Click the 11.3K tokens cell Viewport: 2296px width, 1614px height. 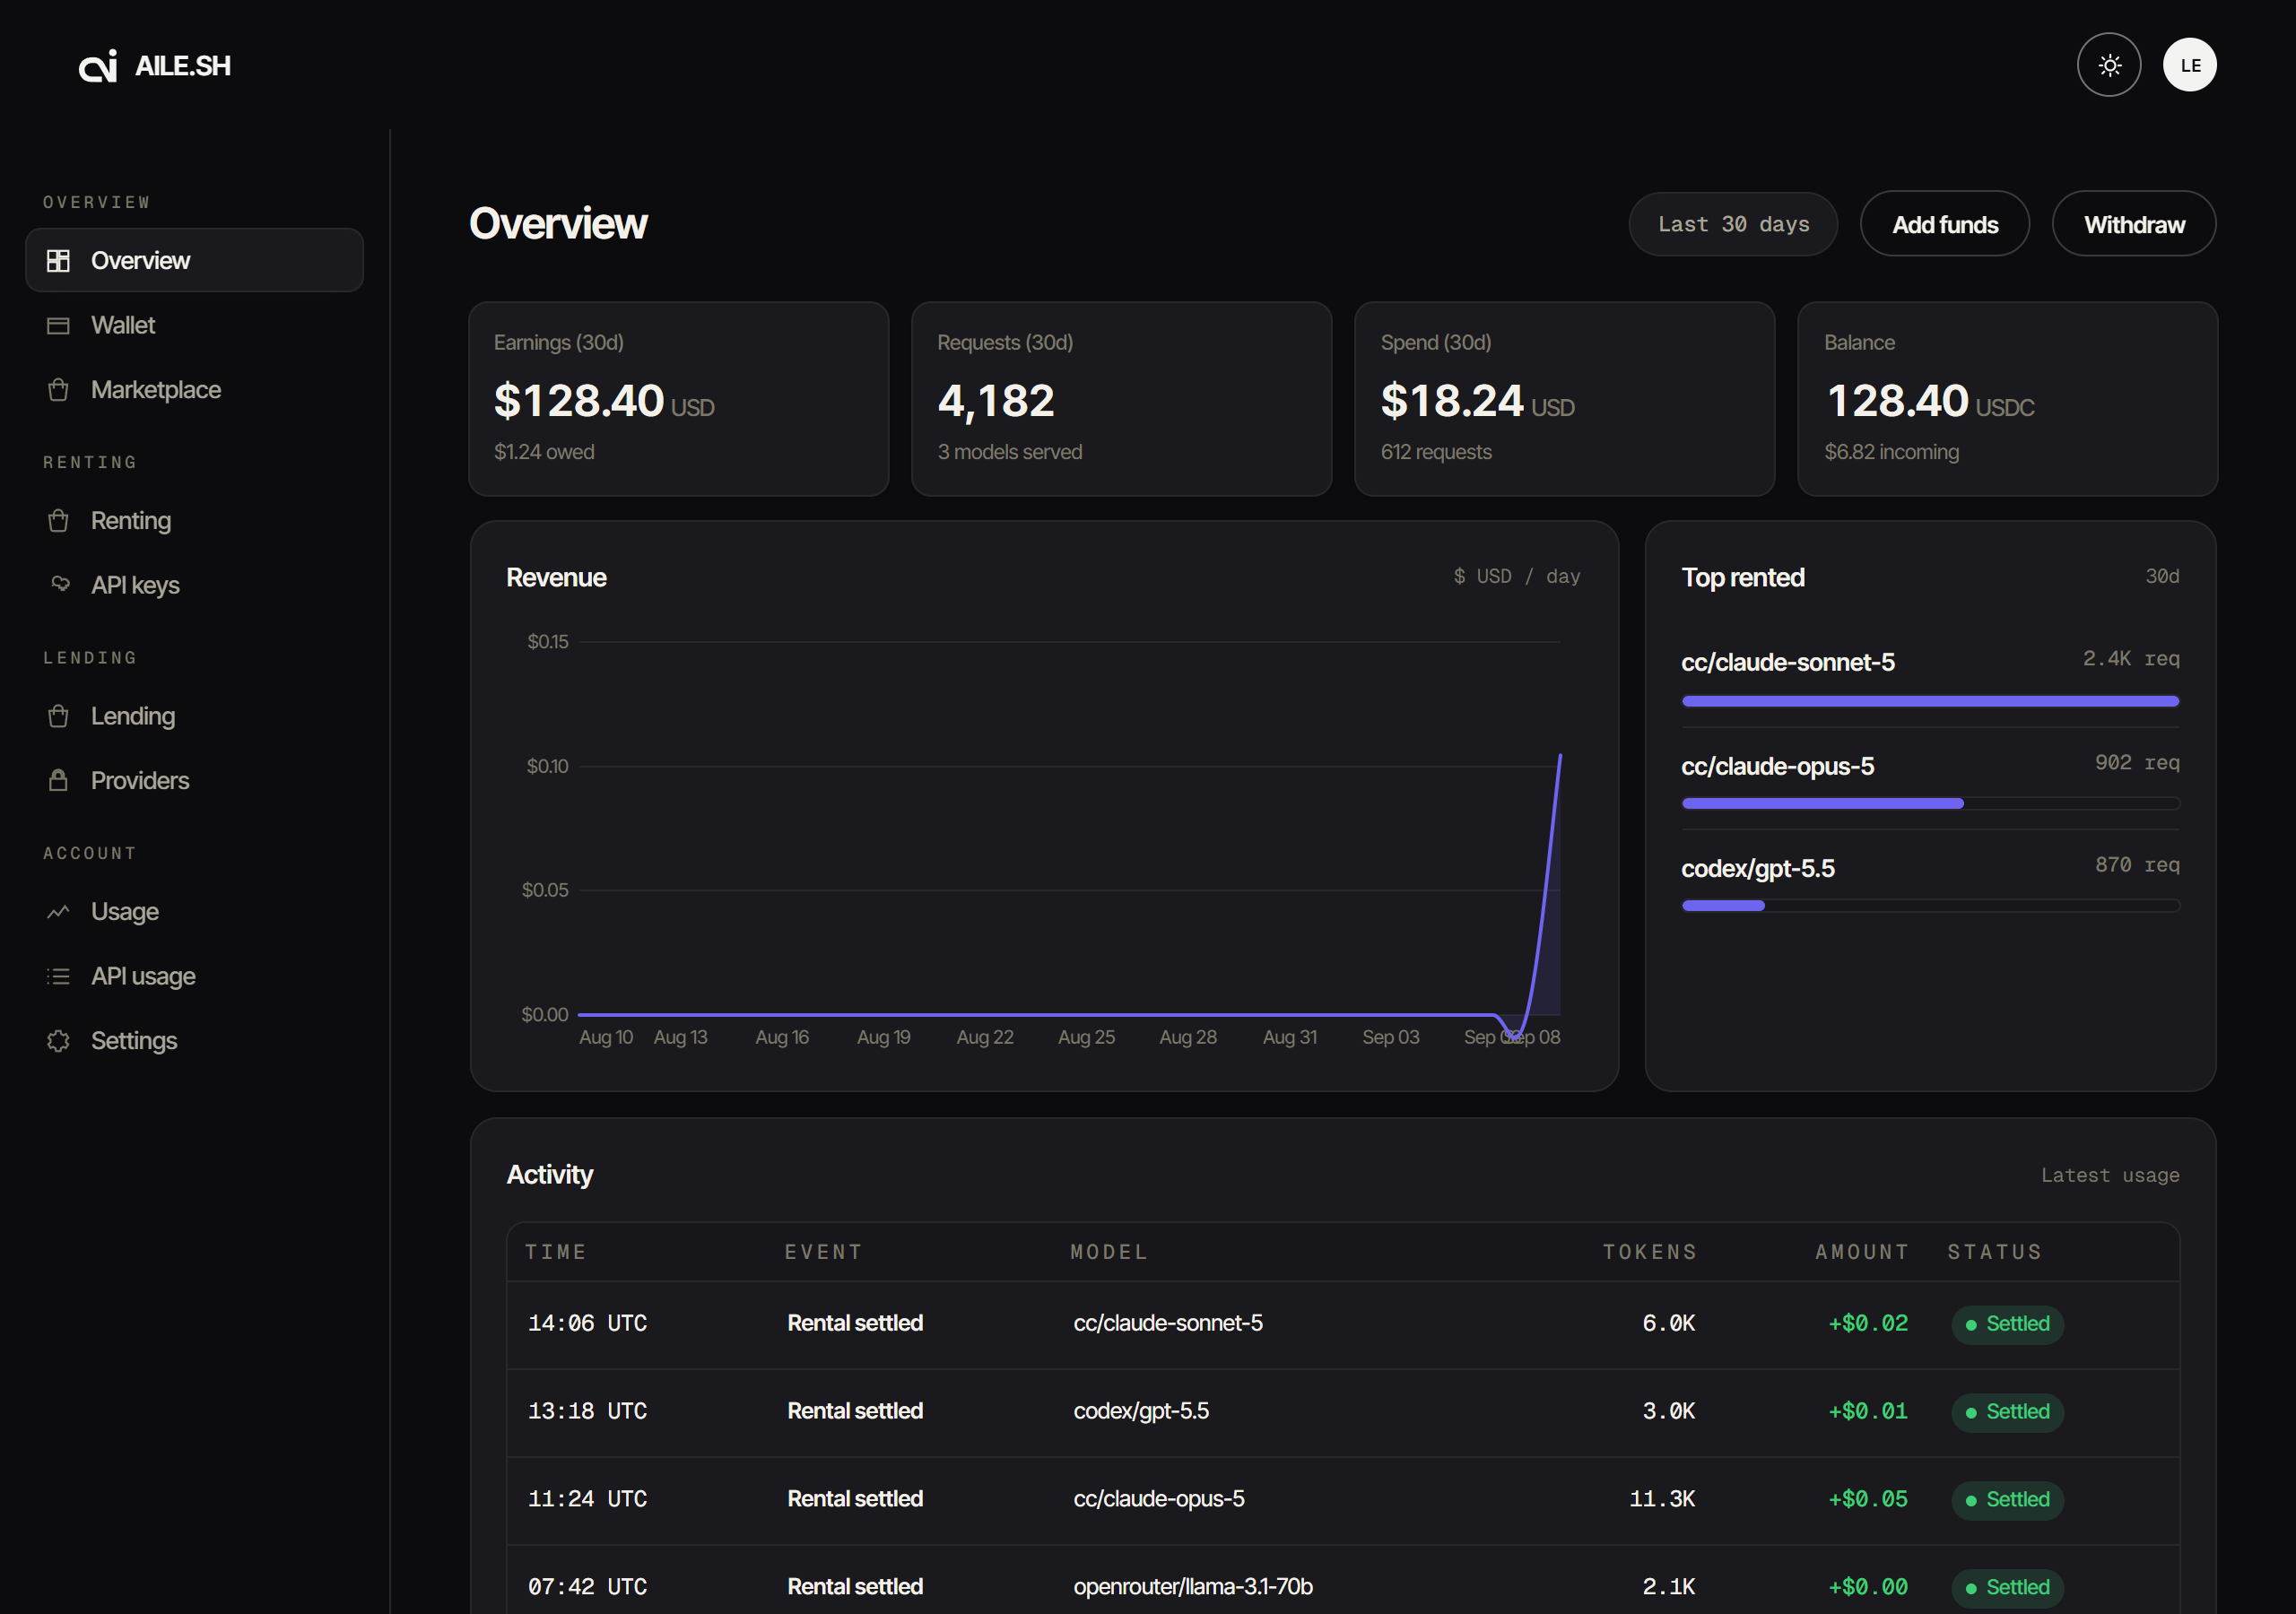click(1662, 1499)
